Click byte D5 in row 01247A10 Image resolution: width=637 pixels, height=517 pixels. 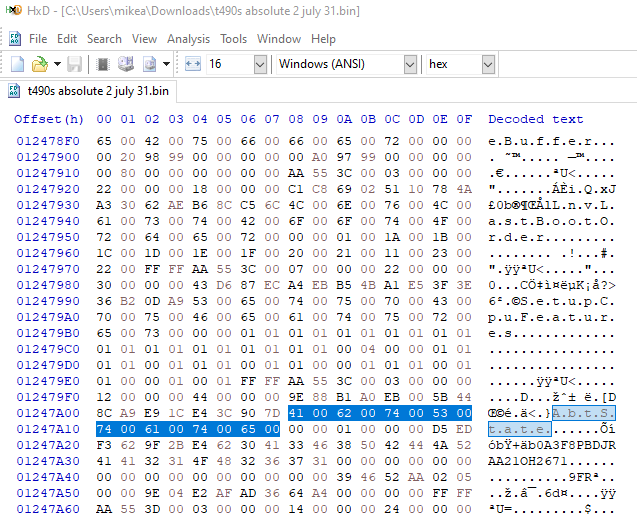coord(440,429)
